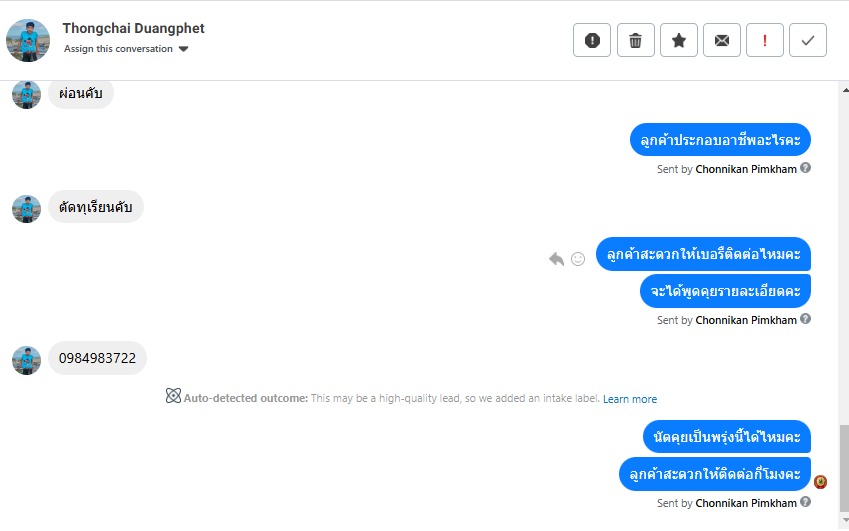Image resolution: width=849 pixels, height=531 pixels.
Task: Move conversation to trash
Action: coord(635,41)
